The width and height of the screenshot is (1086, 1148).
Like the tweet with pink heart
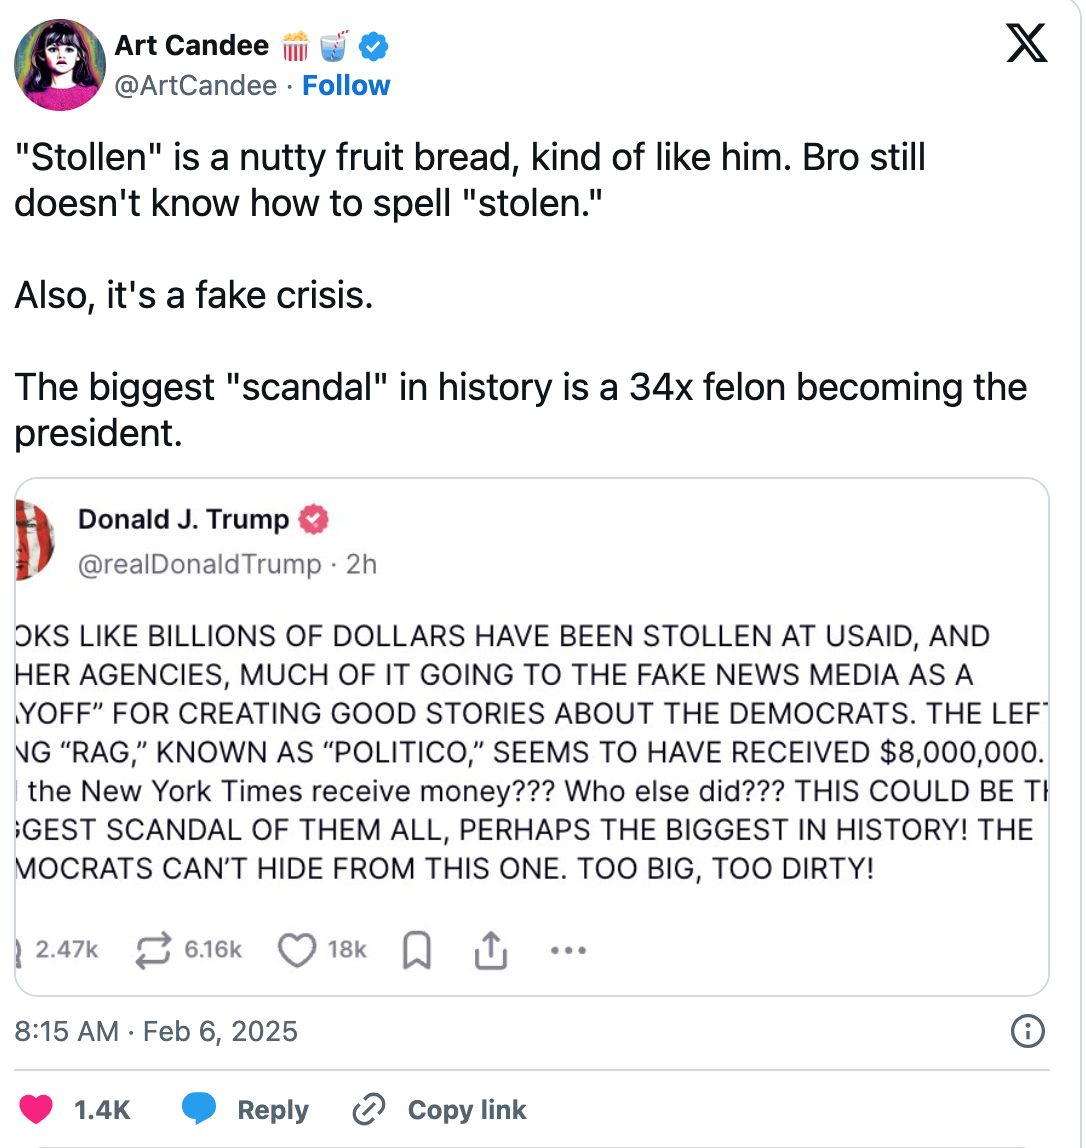pyautogui.click(x=37, y=1109)
